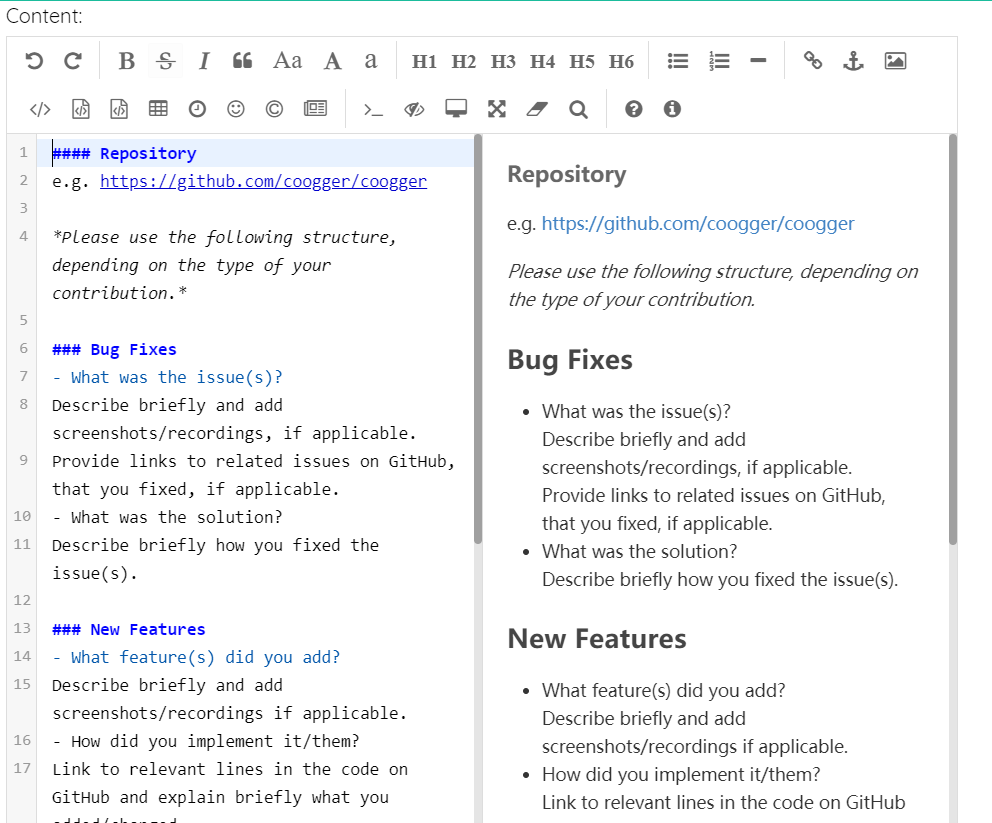Open the editor help dialog
Viewport: 992px width, 823px height.
coord(633,109)
